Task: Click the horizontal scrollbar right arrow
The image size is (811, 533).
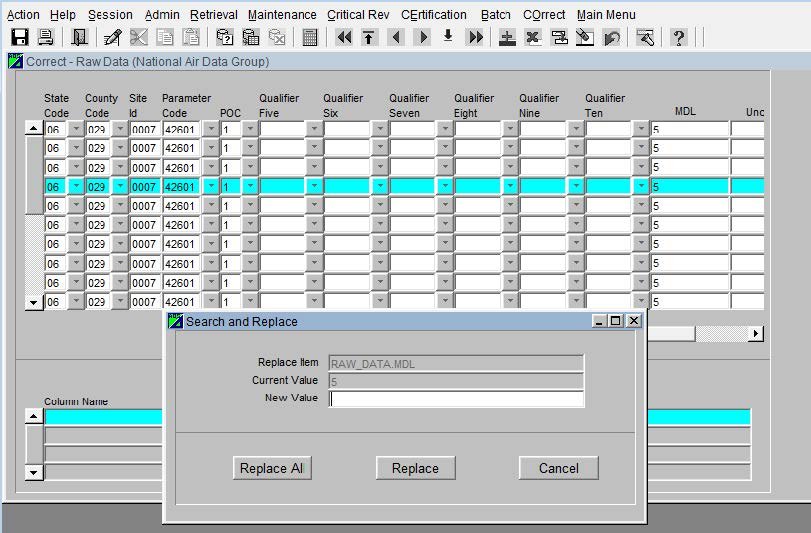Action: (x=755, y=333)
